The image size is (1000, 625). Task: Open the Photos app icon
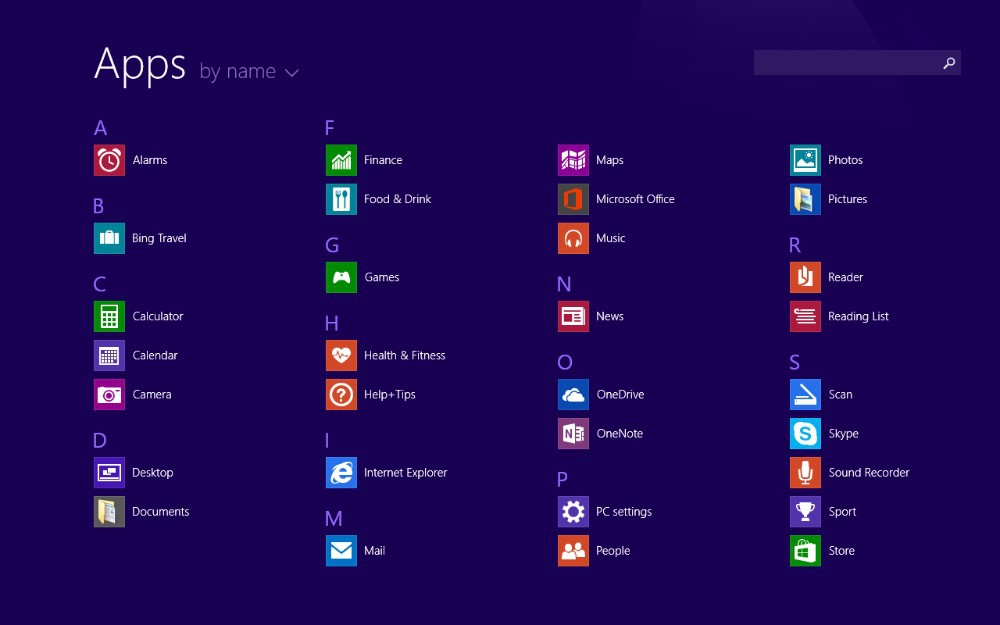805,160
